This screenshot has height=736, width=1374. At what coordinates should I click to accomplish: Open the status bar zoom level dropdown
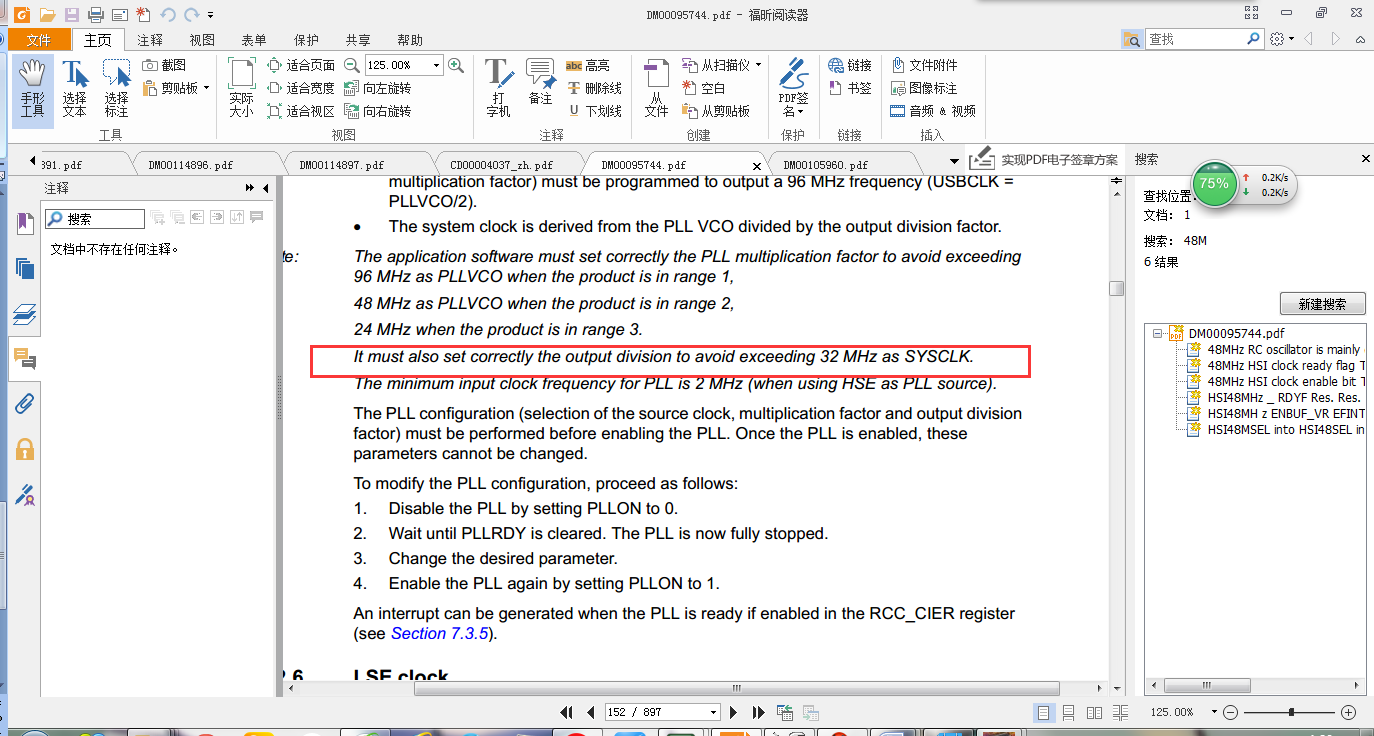tap(1214, 712)
